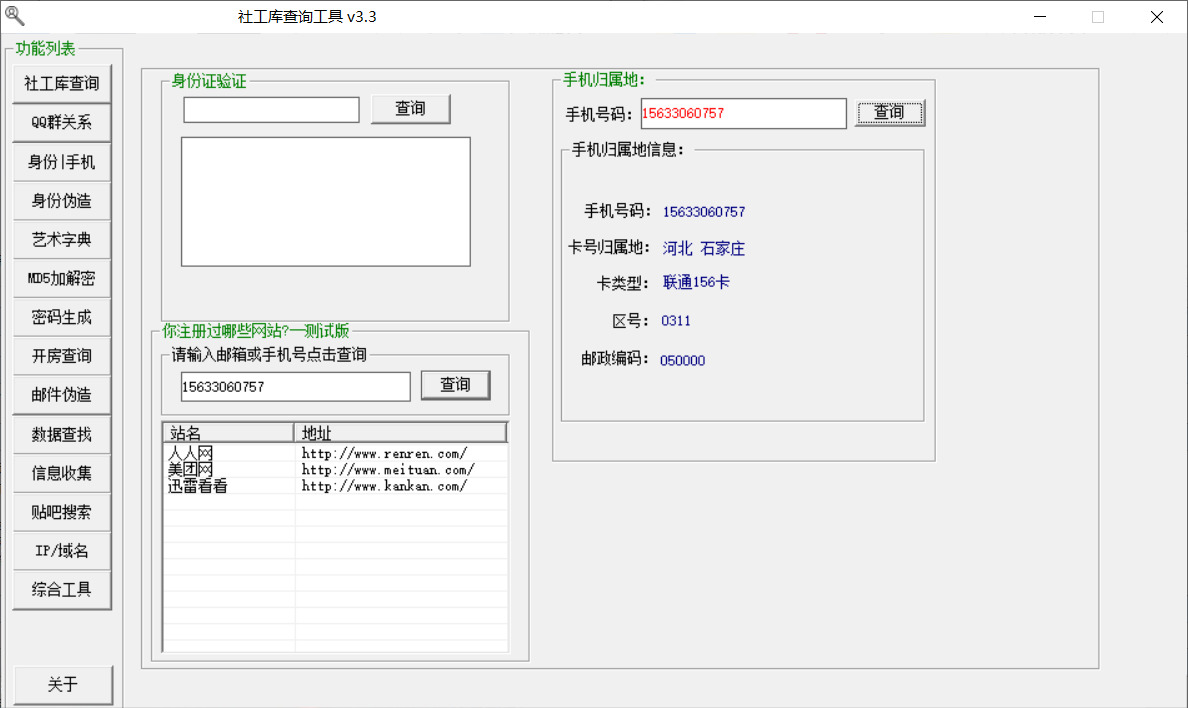Open 综合工具 function
This screenshot has width=1188, height=708.
click(61, 590)
